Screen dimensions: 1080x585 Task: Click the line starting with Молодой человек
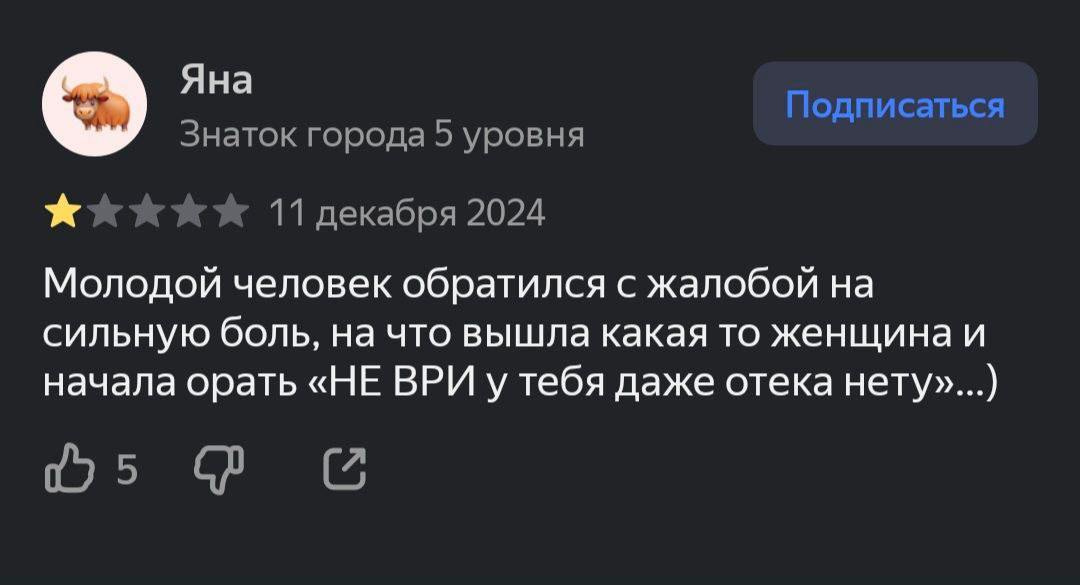pos(459,285)
